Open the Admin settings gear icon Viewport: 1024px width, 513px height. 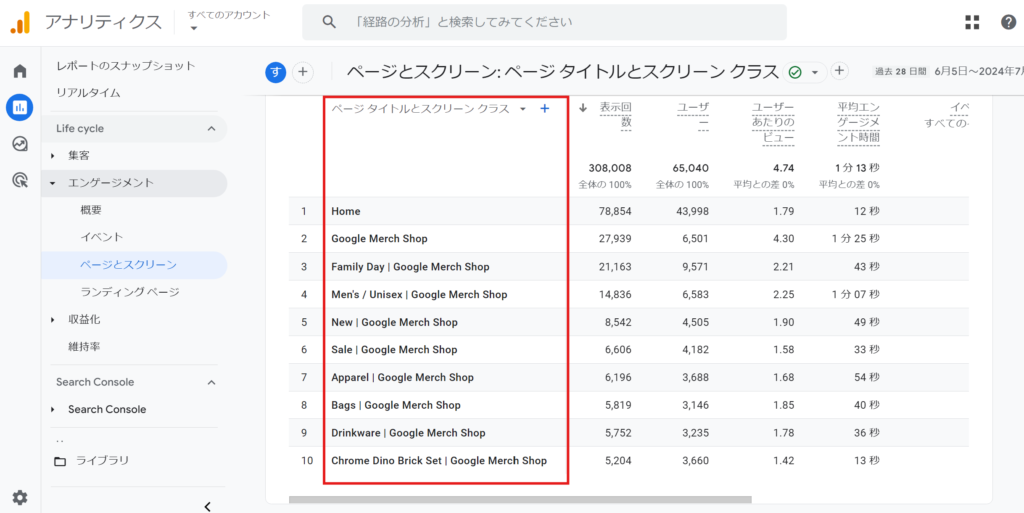[19, 497]
